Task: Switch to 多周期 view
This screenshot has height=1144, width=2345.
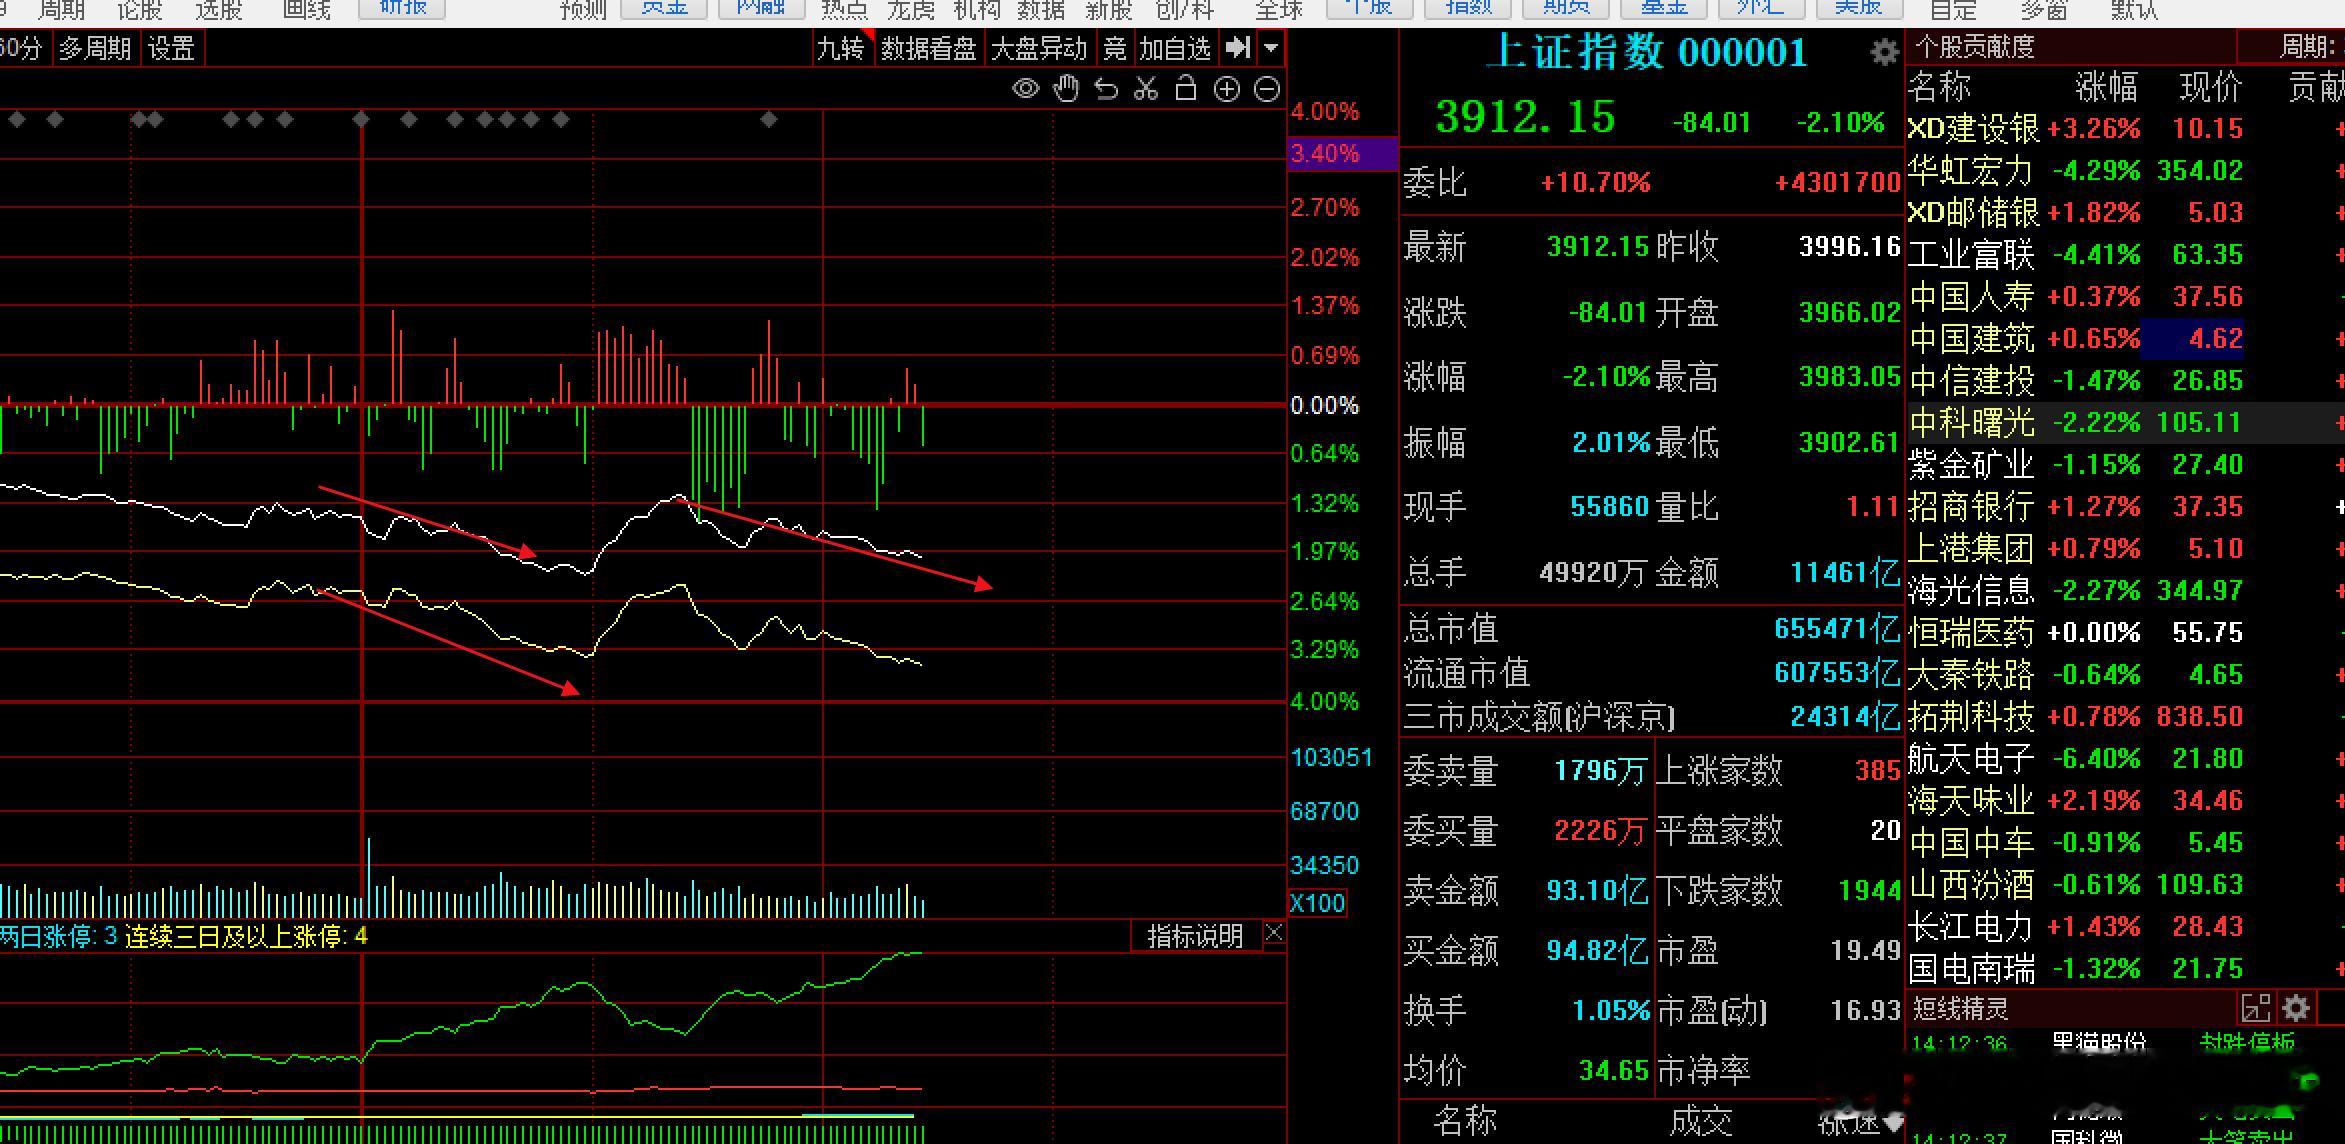Action: [x=95, y=47]
